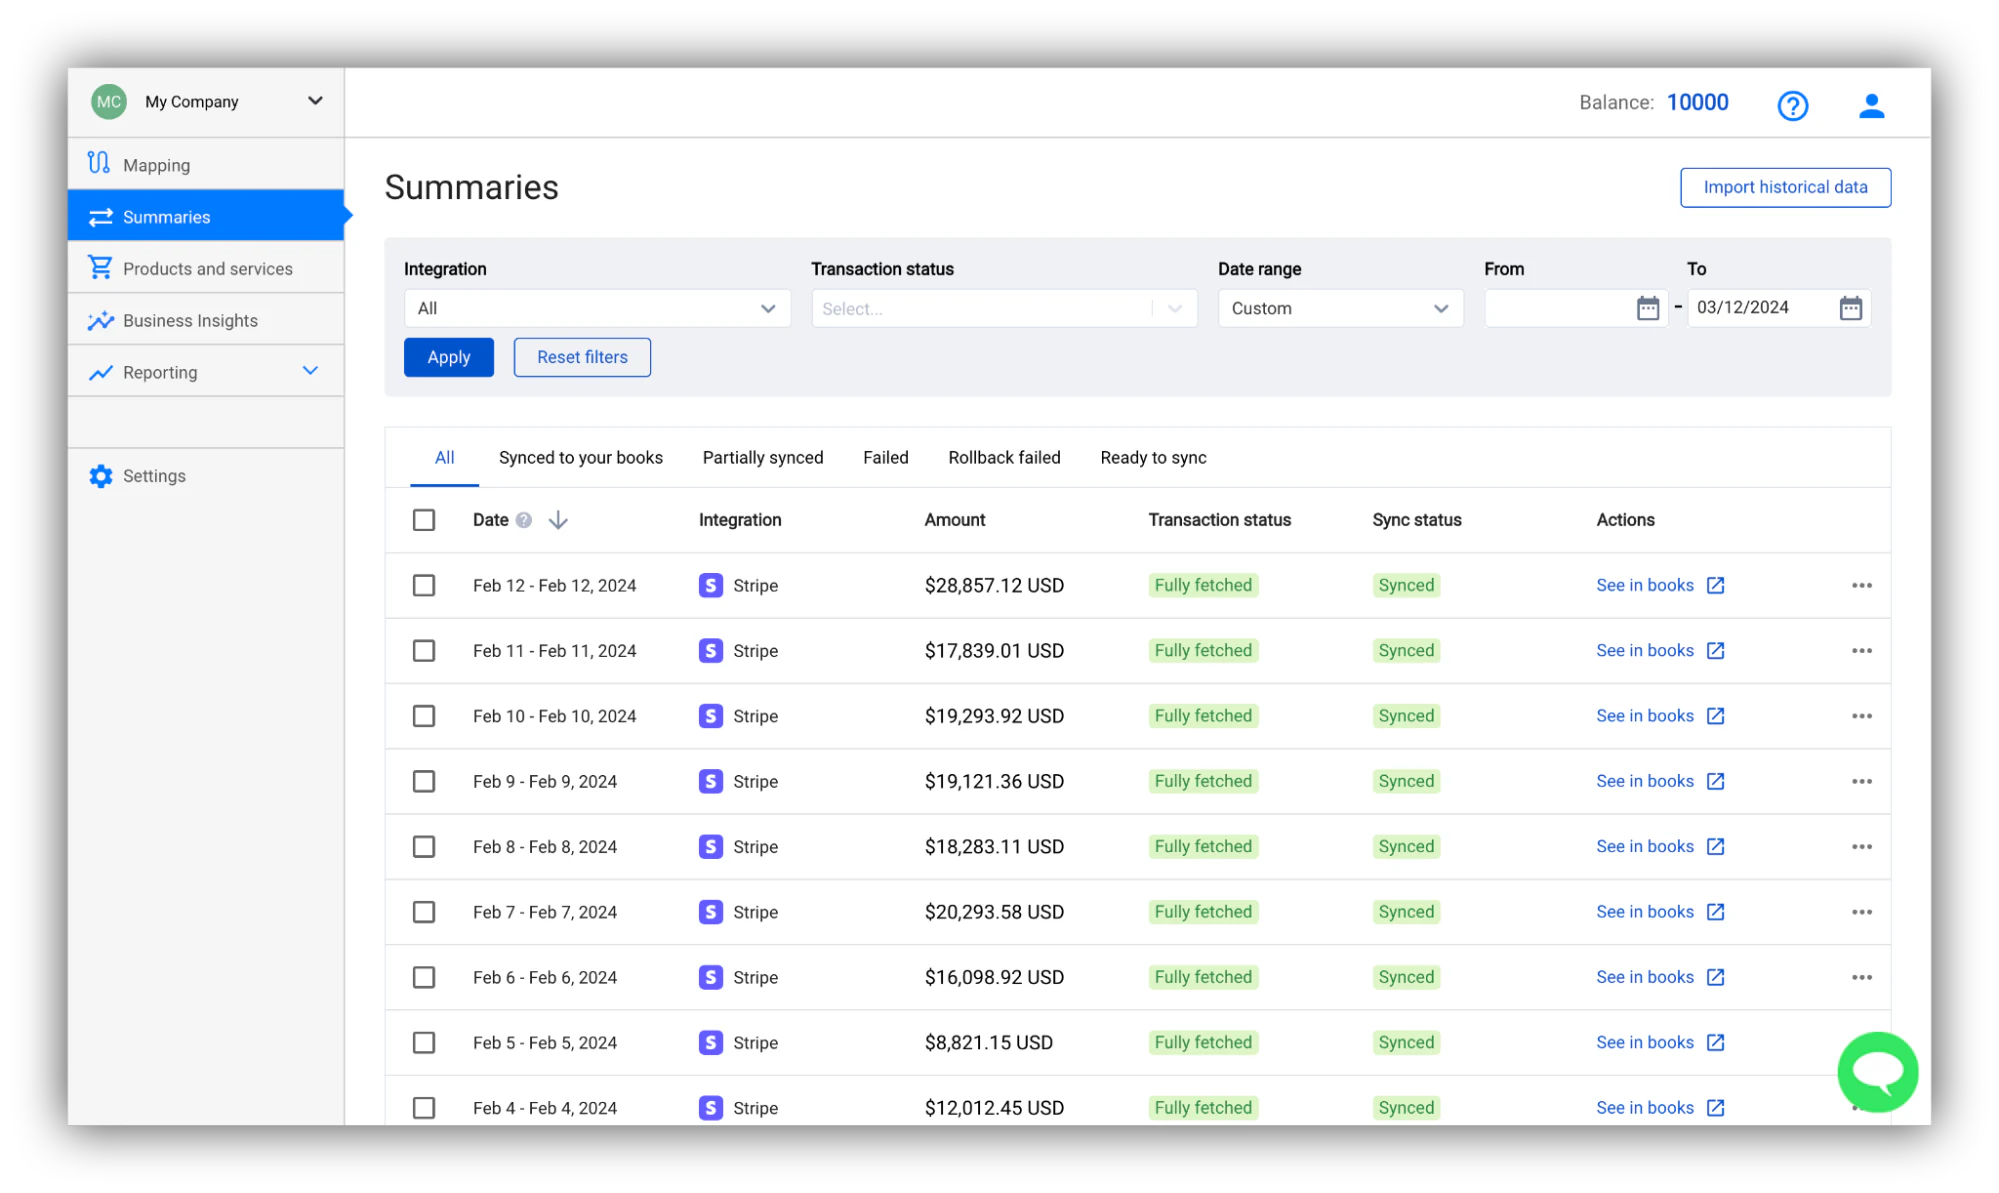This screenshot has height=1193, width=1999.
Task: Switch to the Rollback failed tab
Action: [1004, 458]
